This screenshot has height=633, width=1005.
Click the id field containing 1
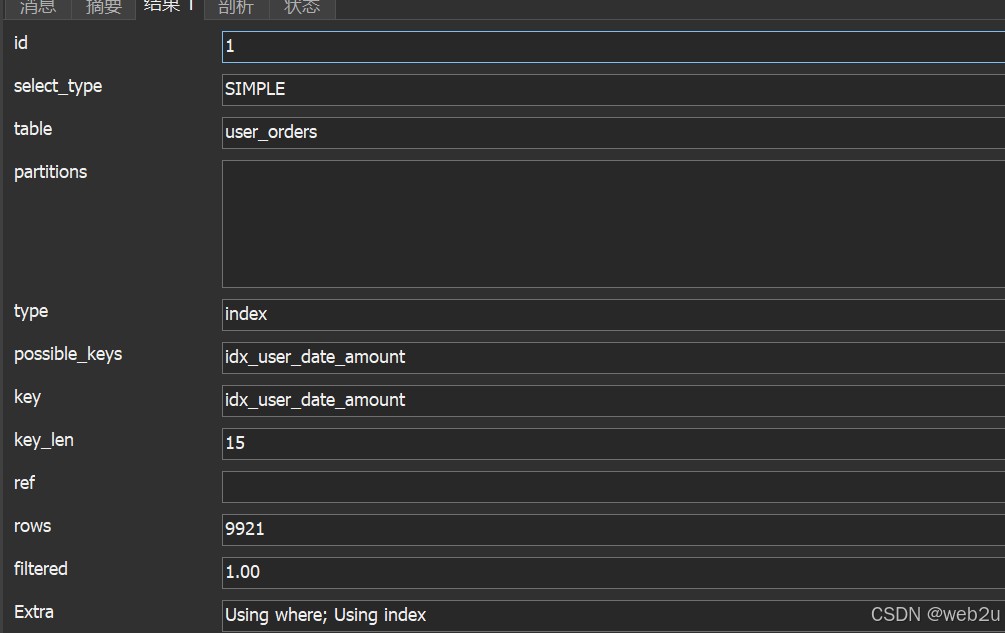[612, 47]
